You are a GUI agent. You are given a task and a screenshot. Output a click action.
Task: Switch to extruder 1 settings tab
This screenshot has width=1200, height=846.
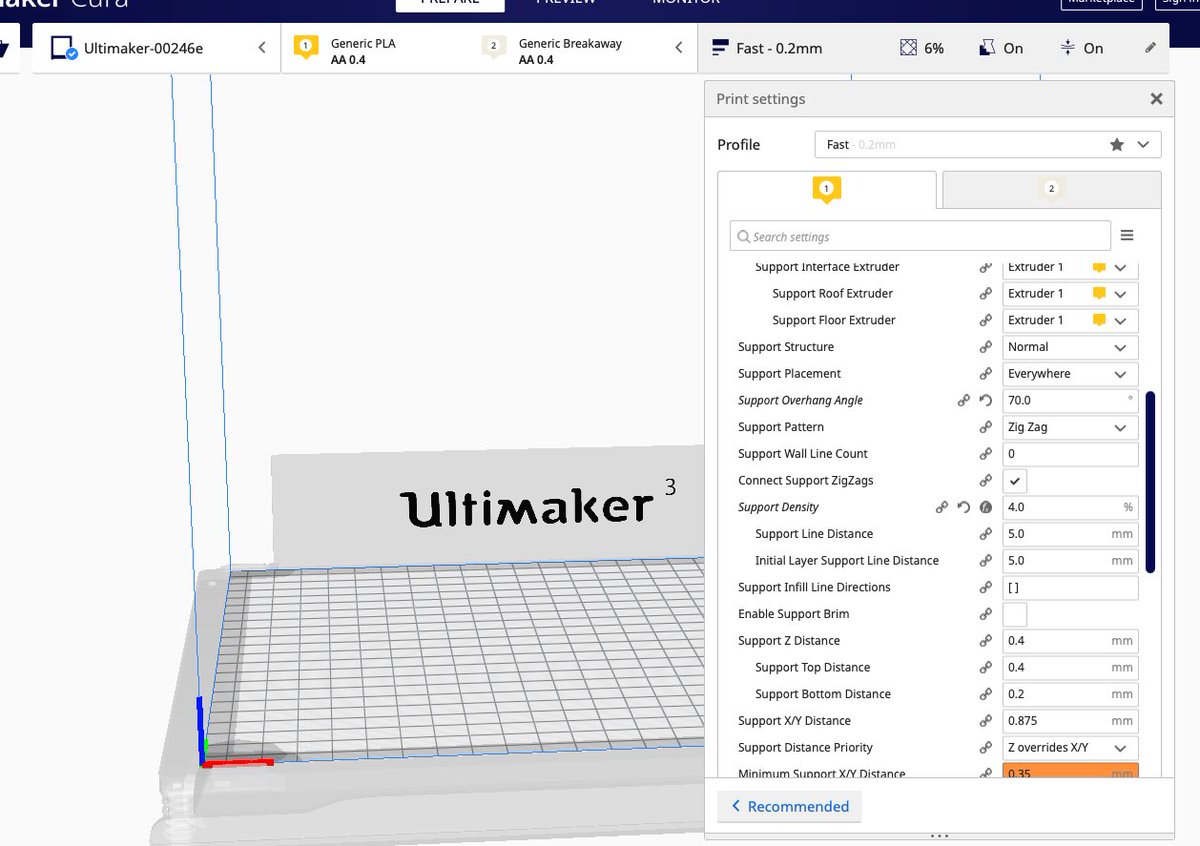coord(827,188)
